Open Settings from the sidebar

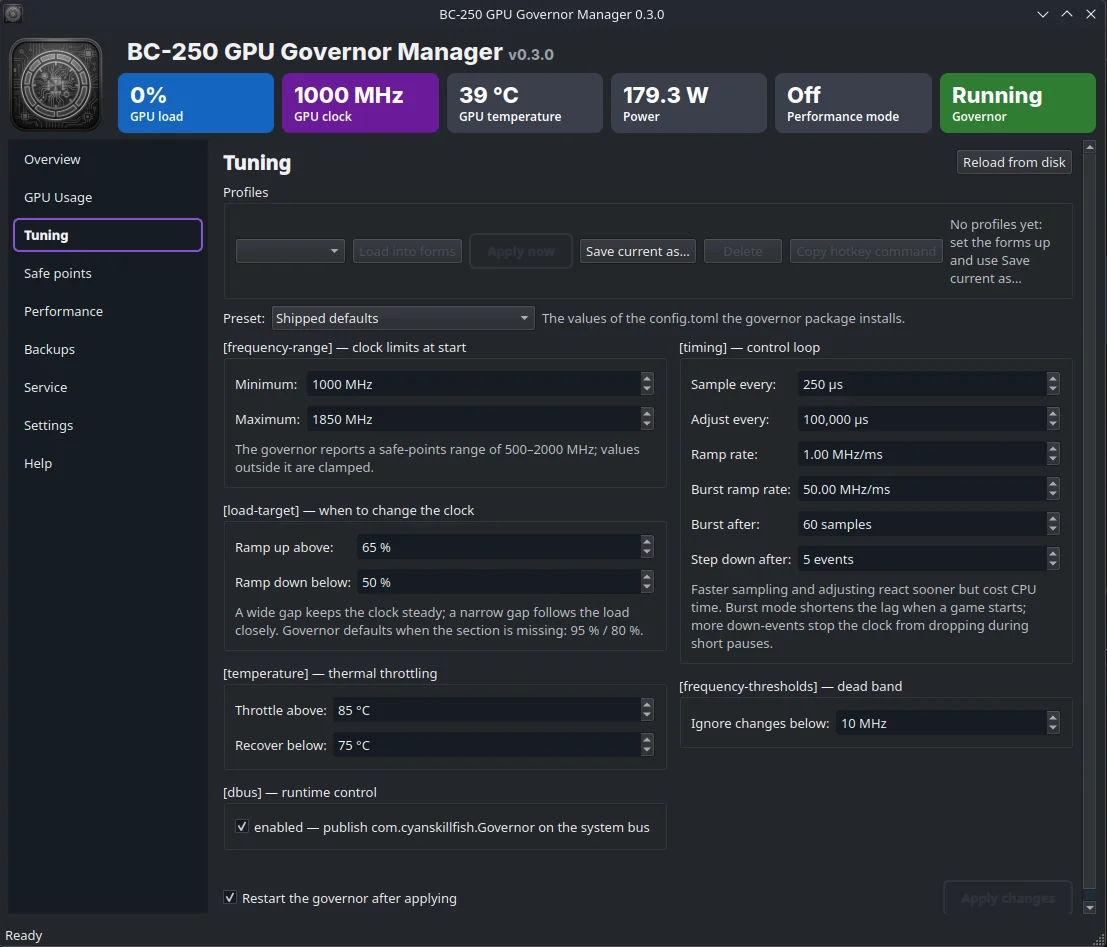click(x=108, y=426)
